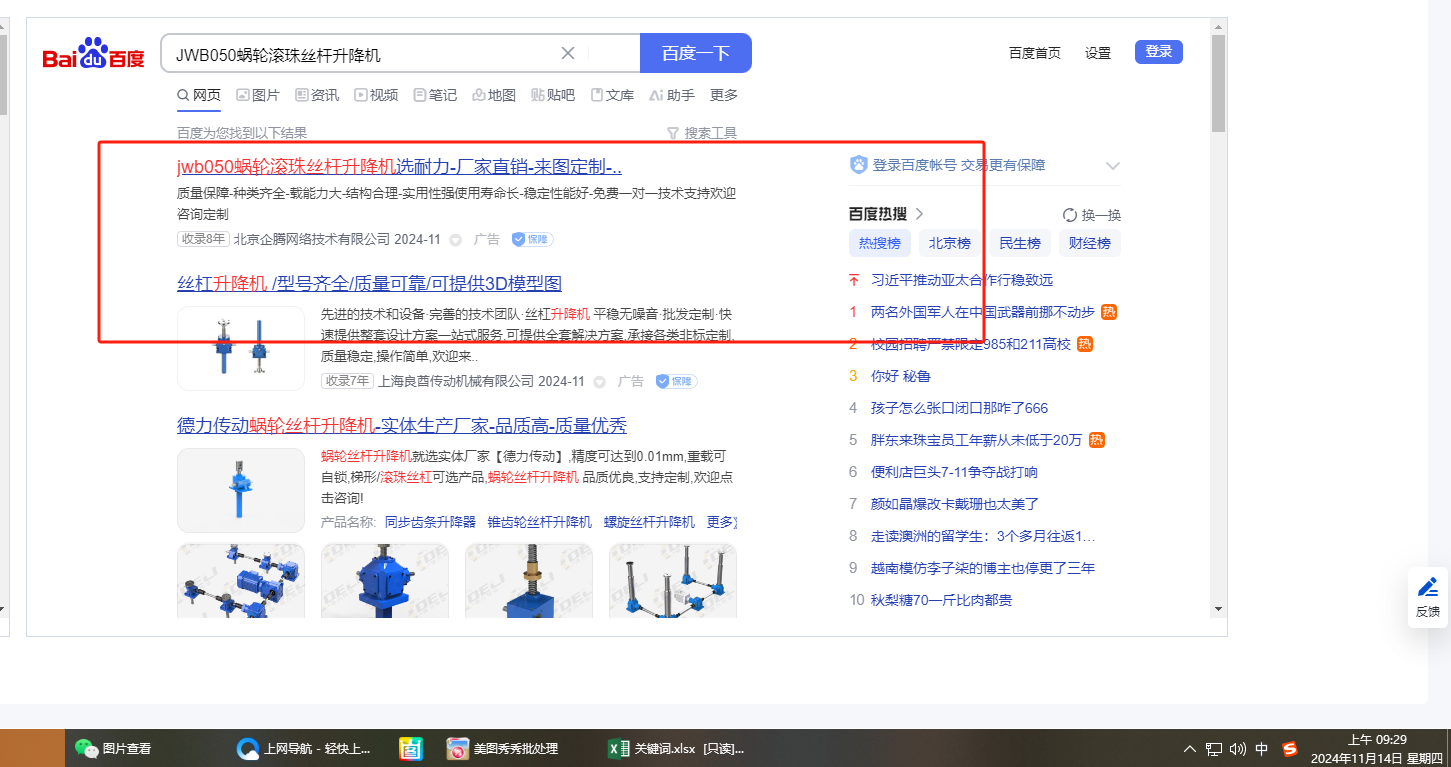The height and width of the screenshot is (767, 1451).
Task: Open the 锥齿轮丝杆升降机 product link
Action: click(540, 523)
